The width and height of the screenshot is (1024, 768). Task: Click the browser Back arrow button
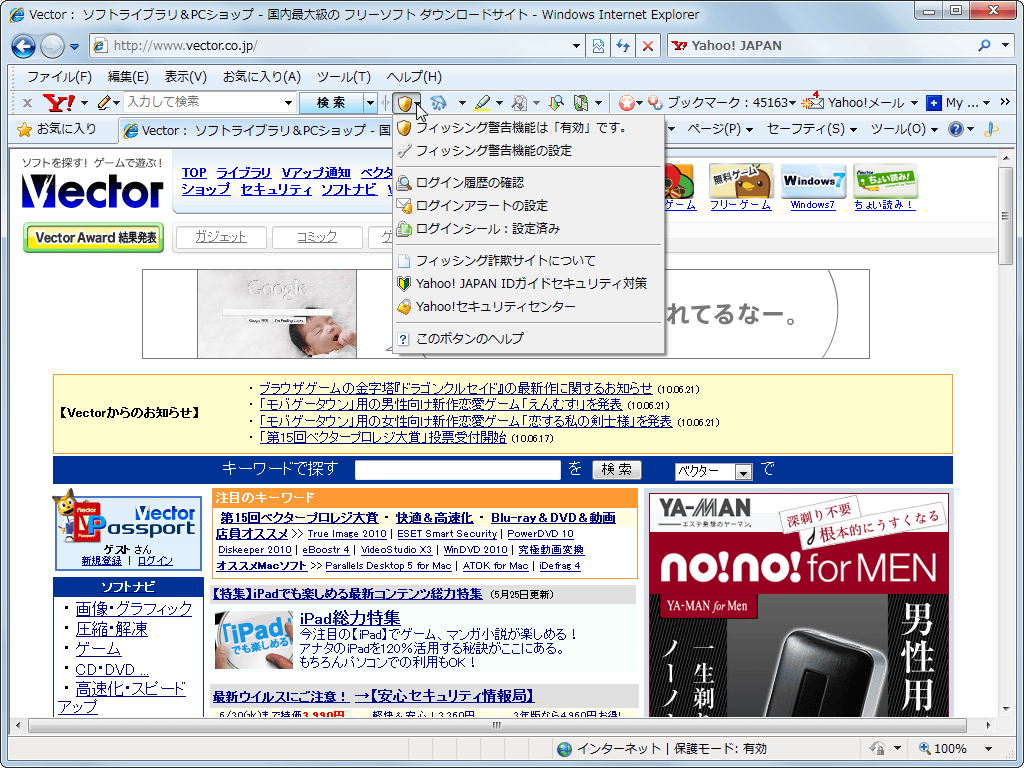[24, 46]
